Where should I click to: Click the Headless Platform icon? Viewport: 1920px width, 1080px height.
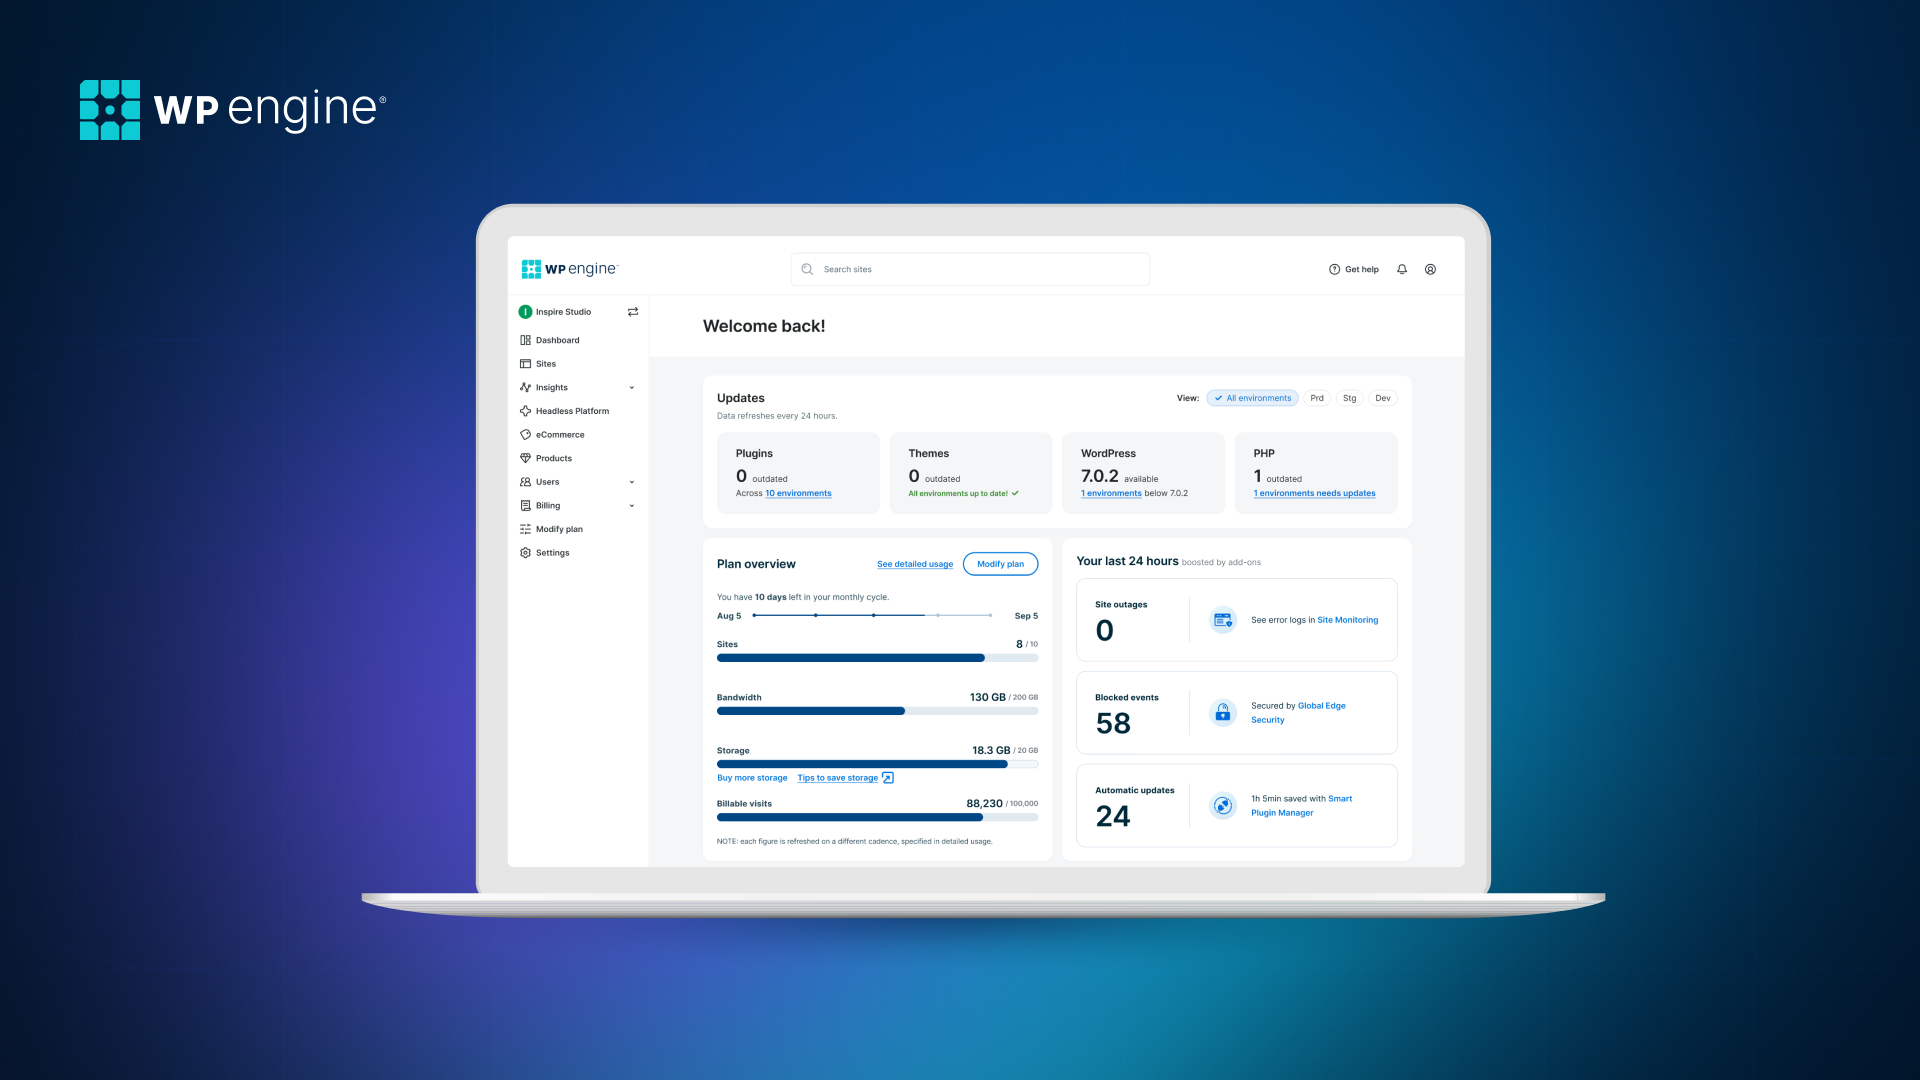click(x=525, y=411)
